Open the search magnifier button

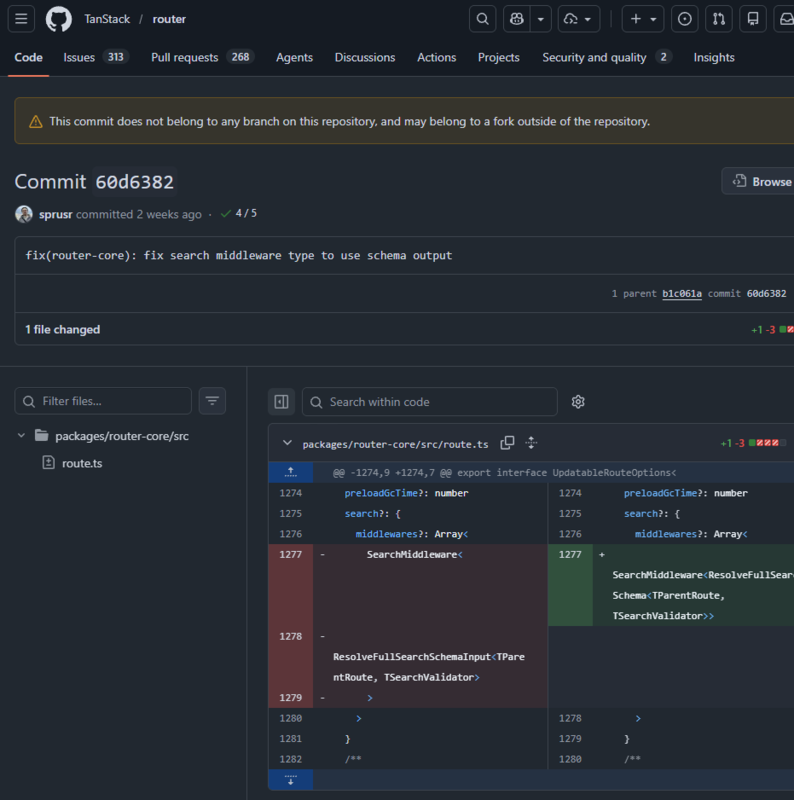point(482,19)
